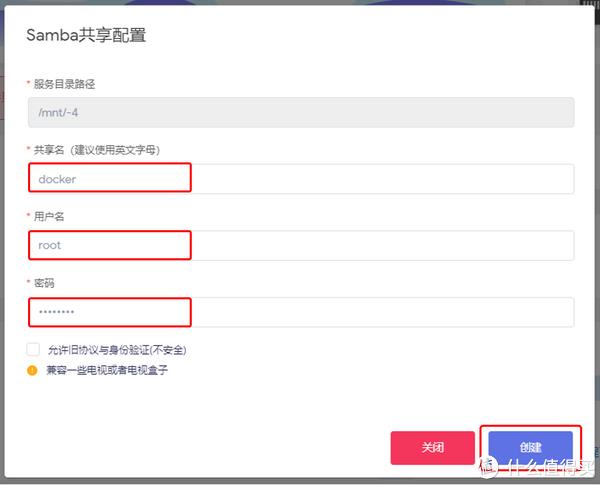Viewport: 600px width, 485px height.
Task: Click the 共享名 (建议使用英文字母) label
Action: [97, 150]
